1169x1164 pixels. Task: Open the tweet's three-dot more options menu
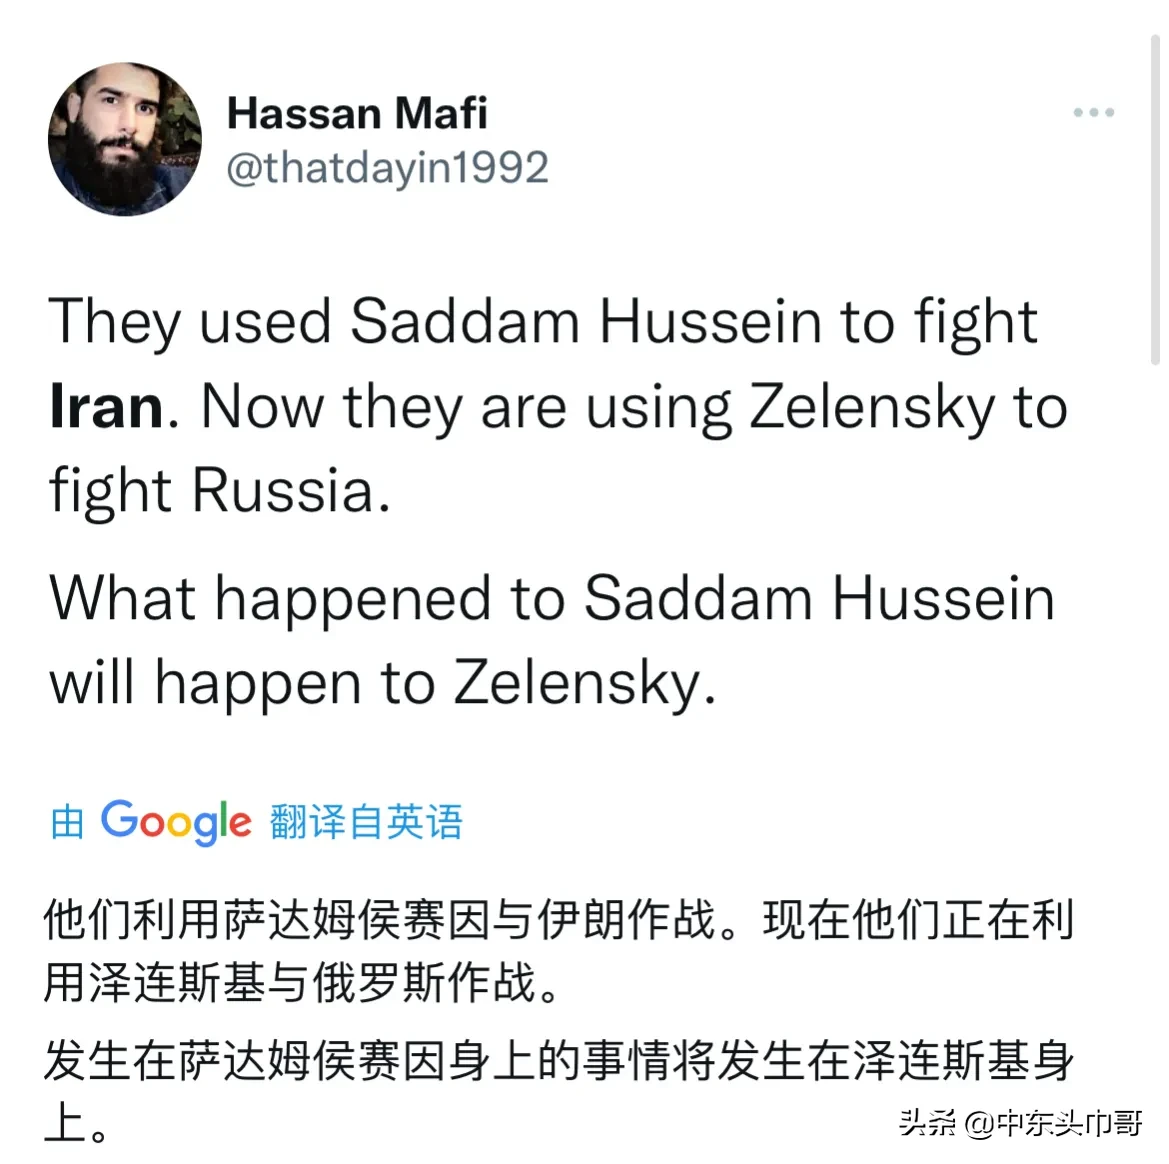(1093, 113)
